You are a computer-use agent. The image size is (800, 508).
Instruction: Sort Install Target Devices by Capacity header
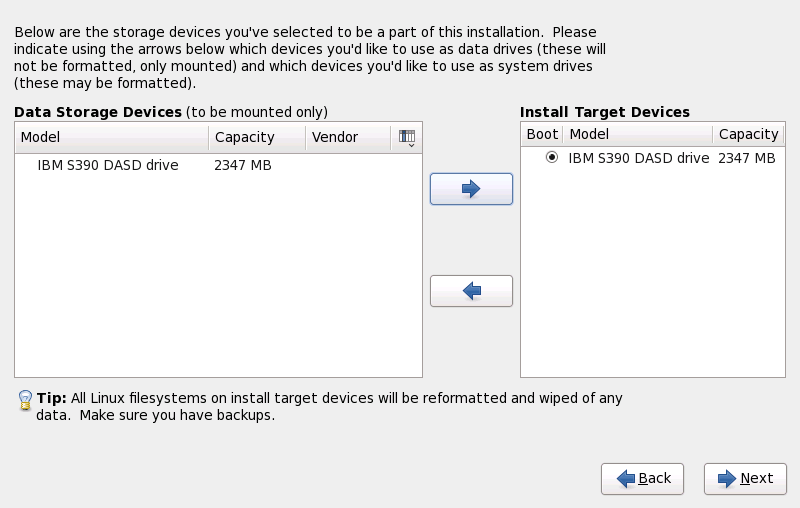(x=747, y=134)
